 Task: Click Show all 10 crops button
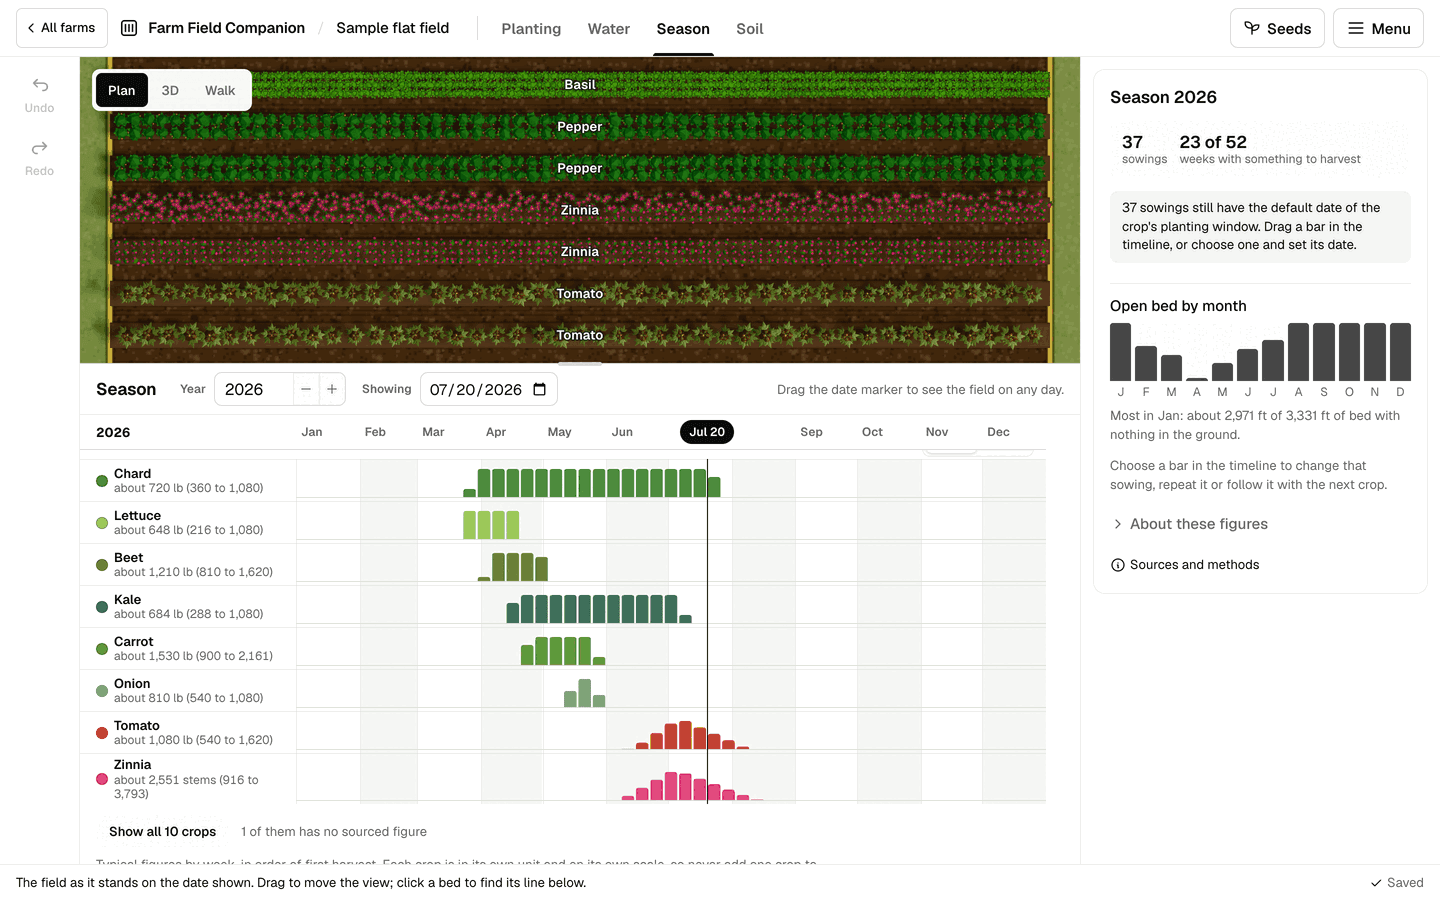tap(162, 832)
